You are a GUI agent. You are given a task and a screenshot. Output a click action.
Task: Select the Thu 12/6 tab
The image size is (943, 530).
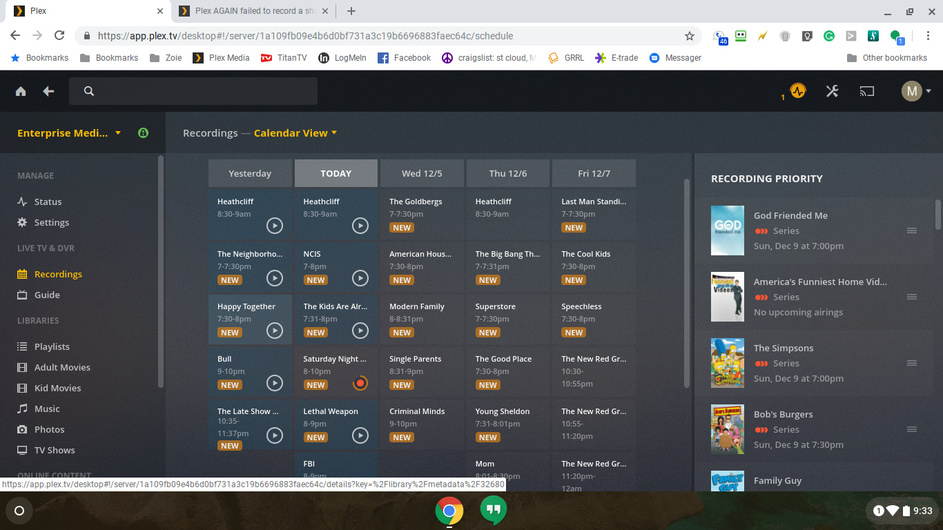(x=508, y=173)
